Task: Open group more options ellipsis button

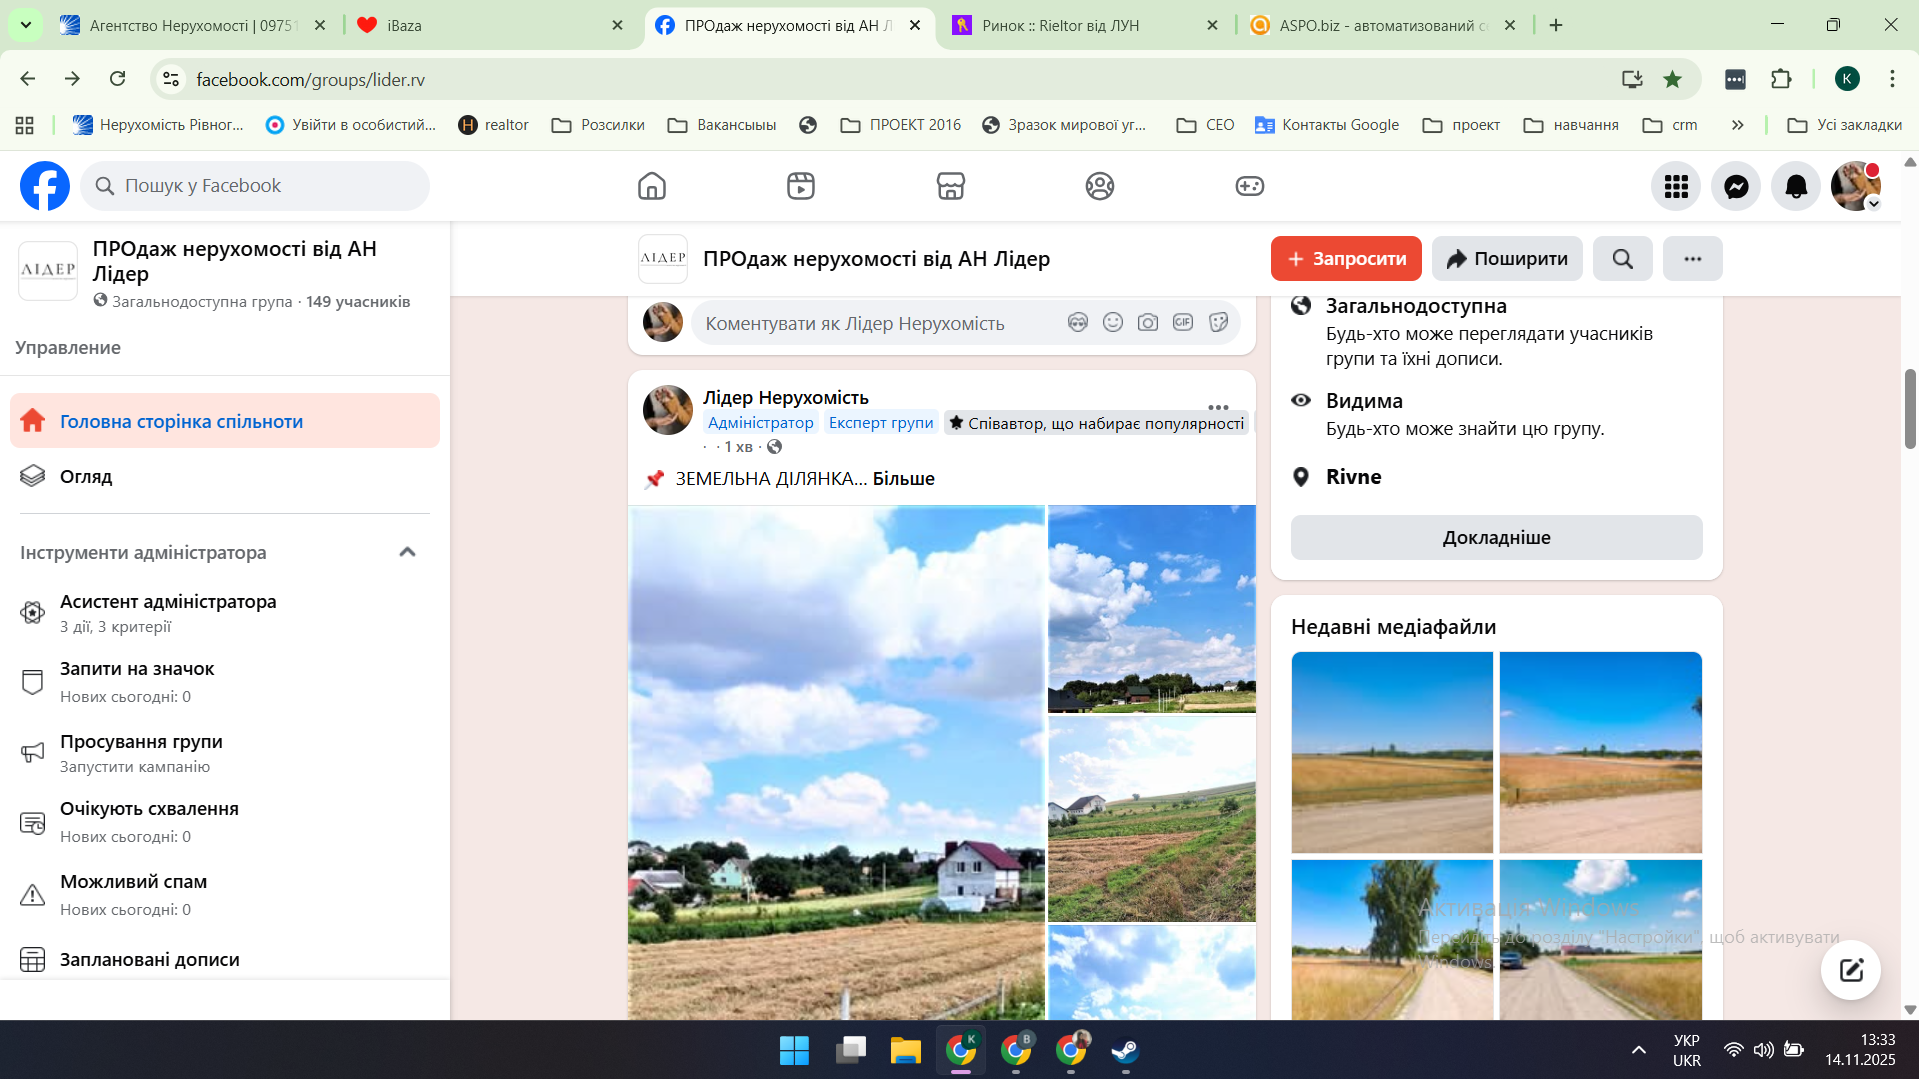Action: pos(1692,259)
